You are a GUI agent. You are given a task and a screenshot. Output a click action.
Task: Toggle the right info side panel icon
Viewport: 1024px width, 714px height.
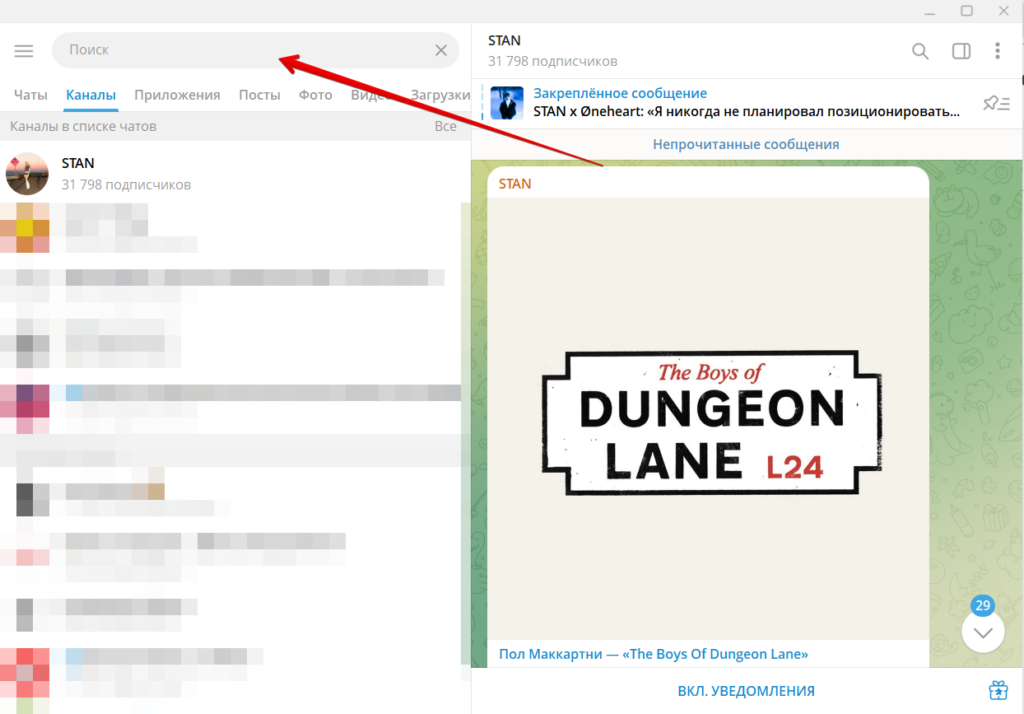[961, 51]
